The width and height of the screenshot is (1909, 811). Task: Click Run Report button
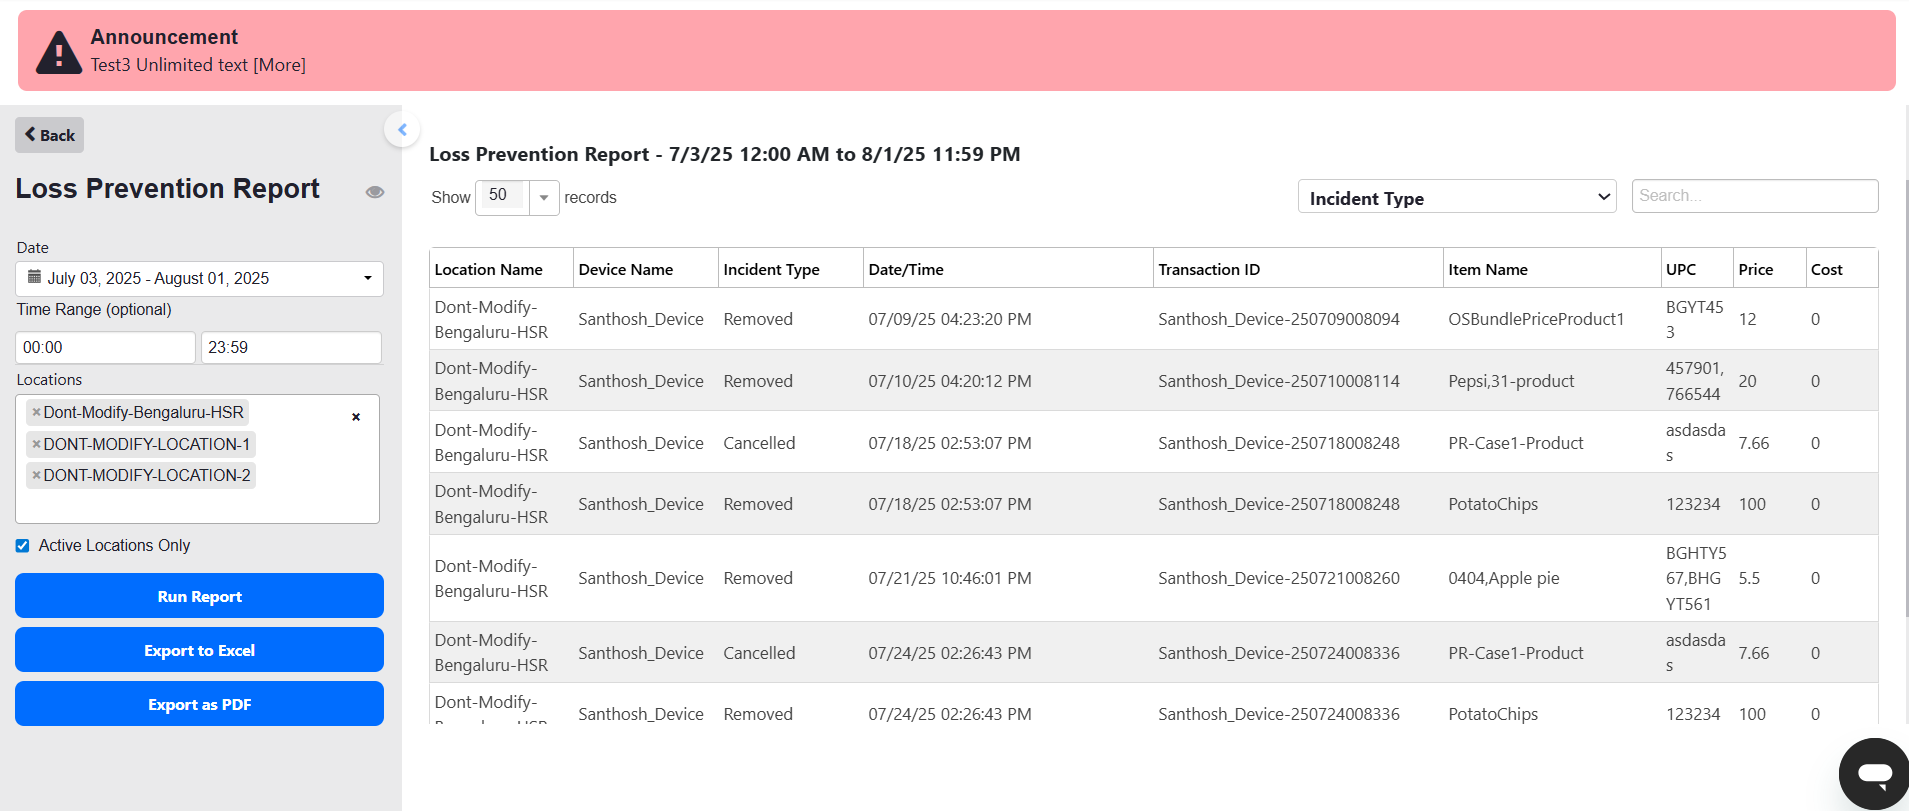[x=199, y=596]
